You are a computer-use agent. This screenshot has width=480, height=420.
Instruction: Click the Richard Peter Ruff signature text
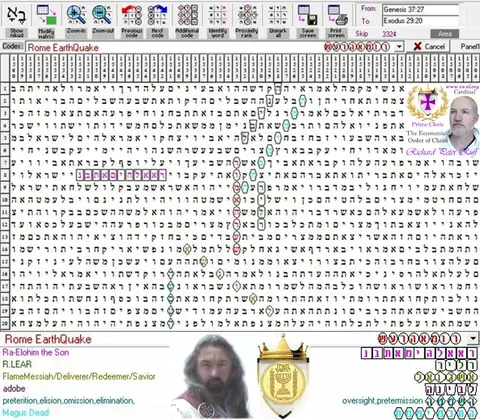coord(442,152)
